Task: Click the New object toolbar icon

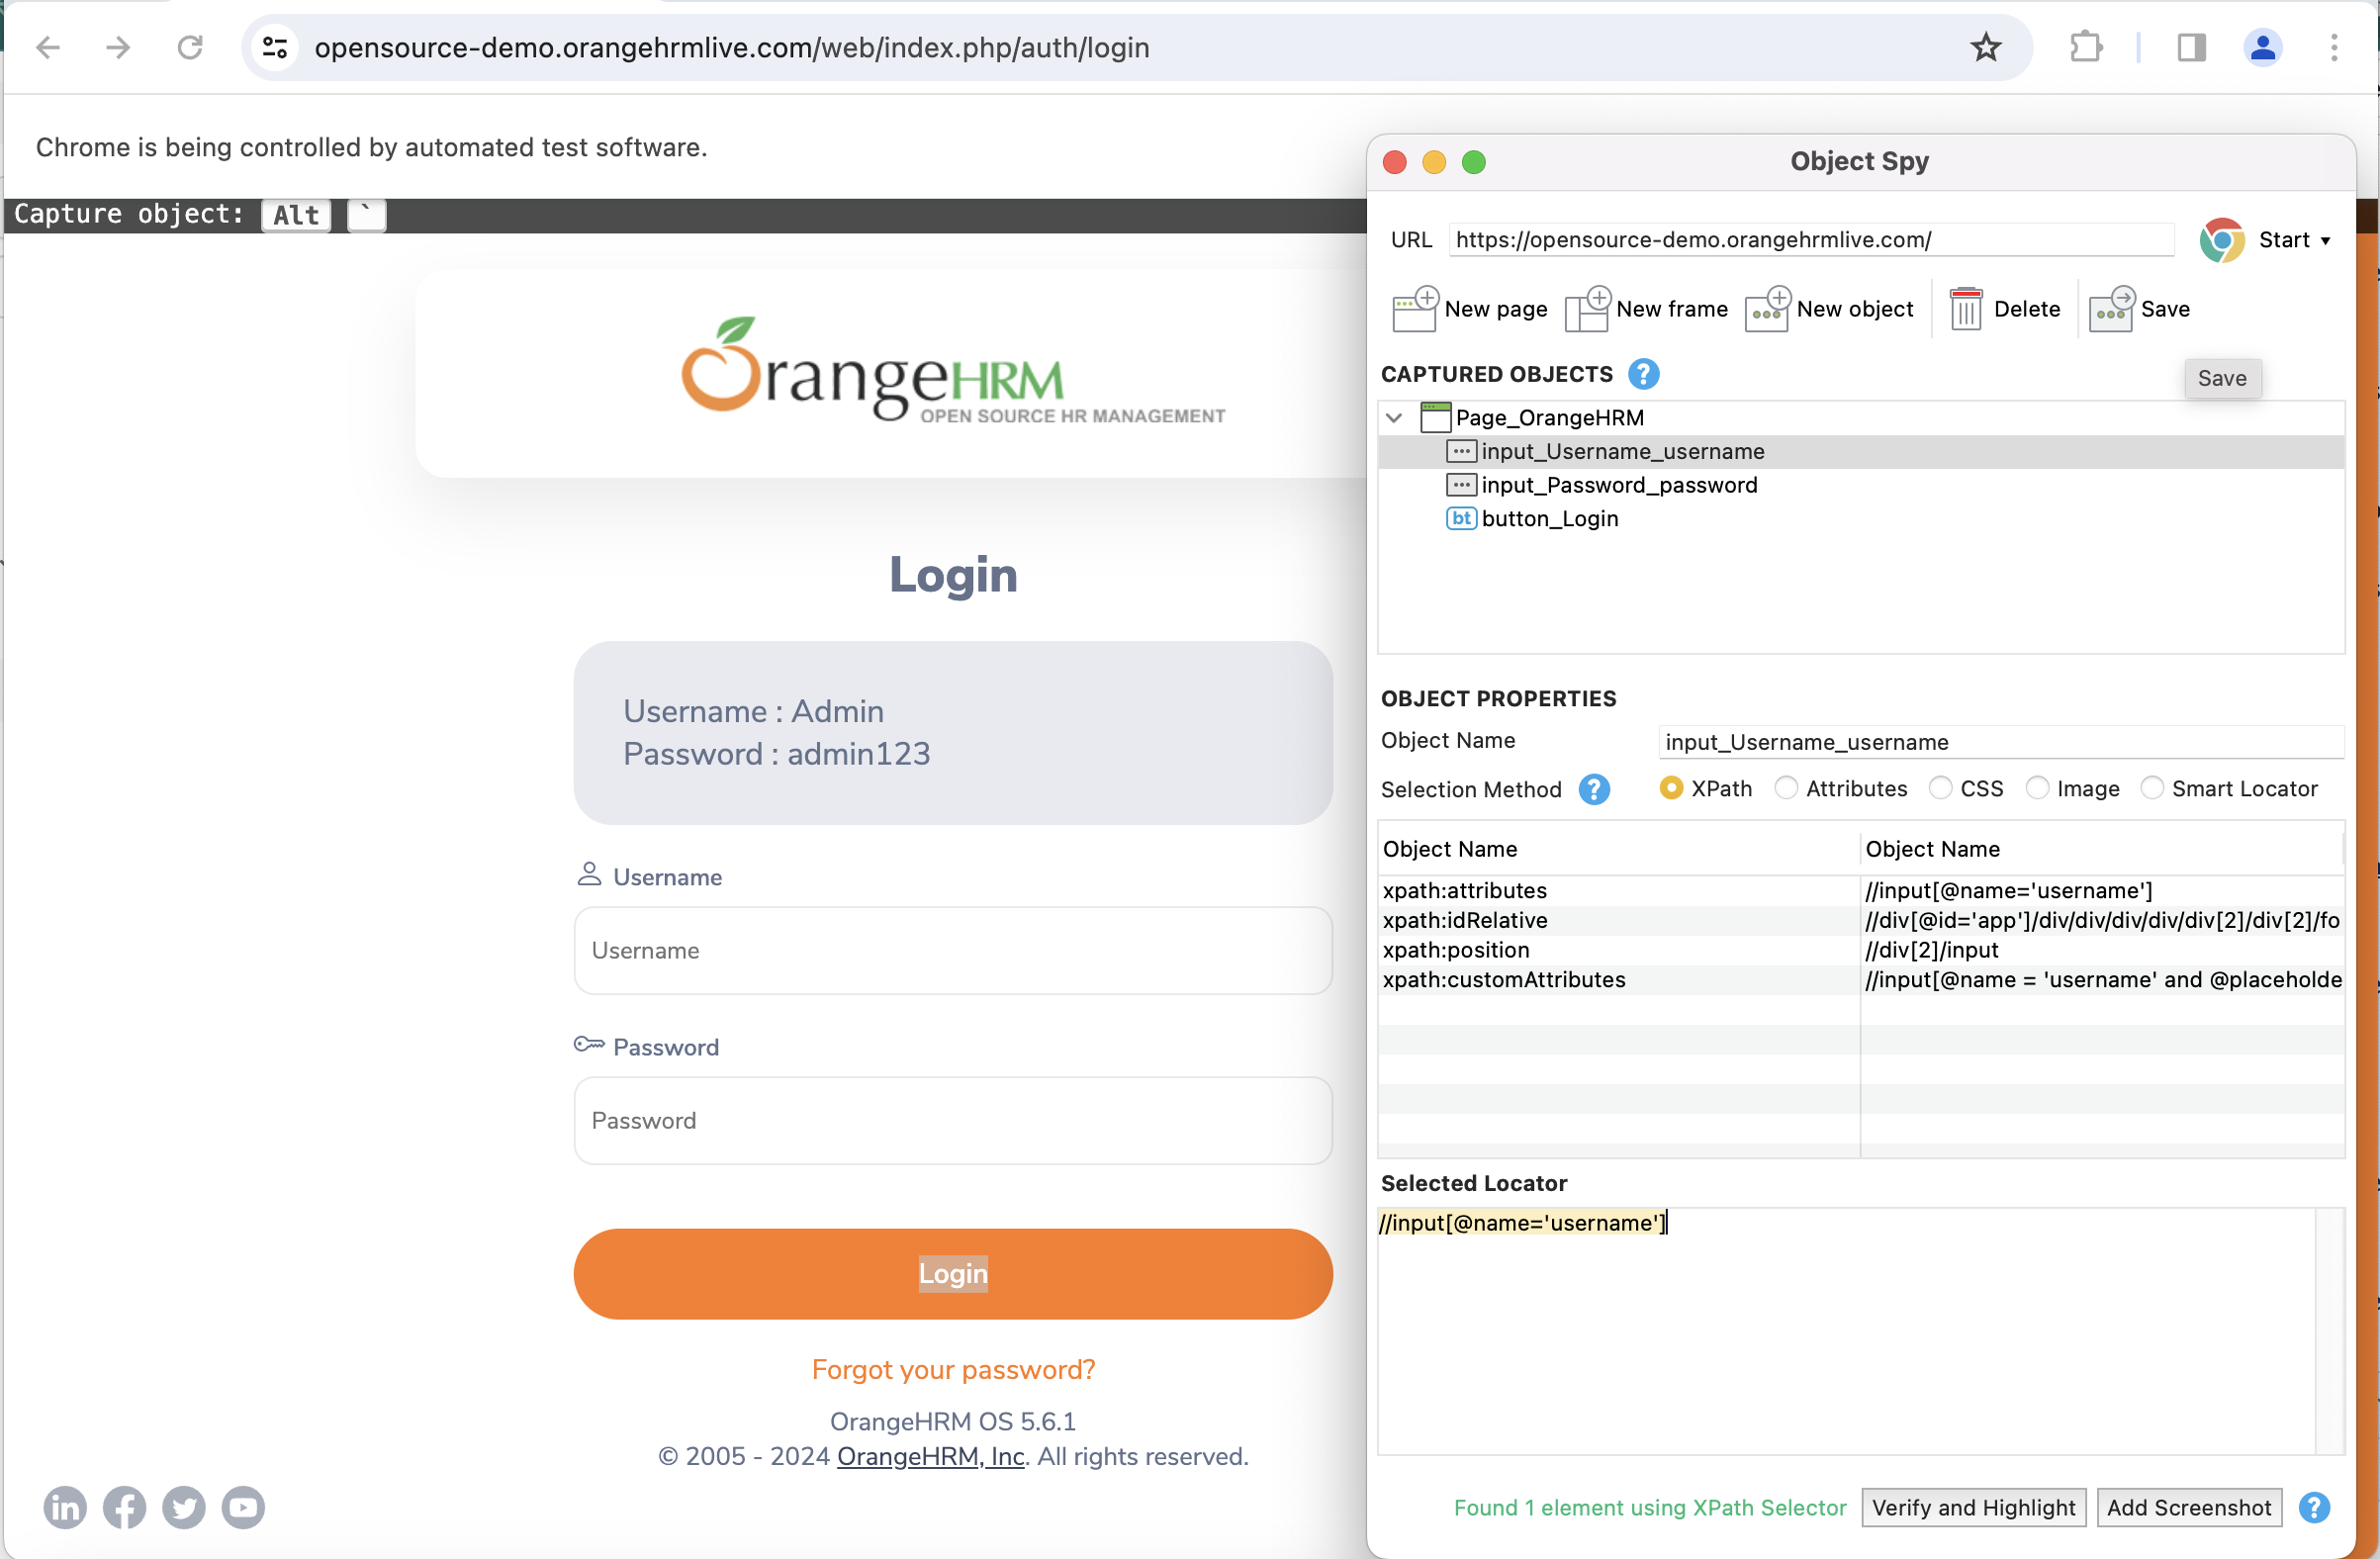Action: click(x=1767, y=309)
